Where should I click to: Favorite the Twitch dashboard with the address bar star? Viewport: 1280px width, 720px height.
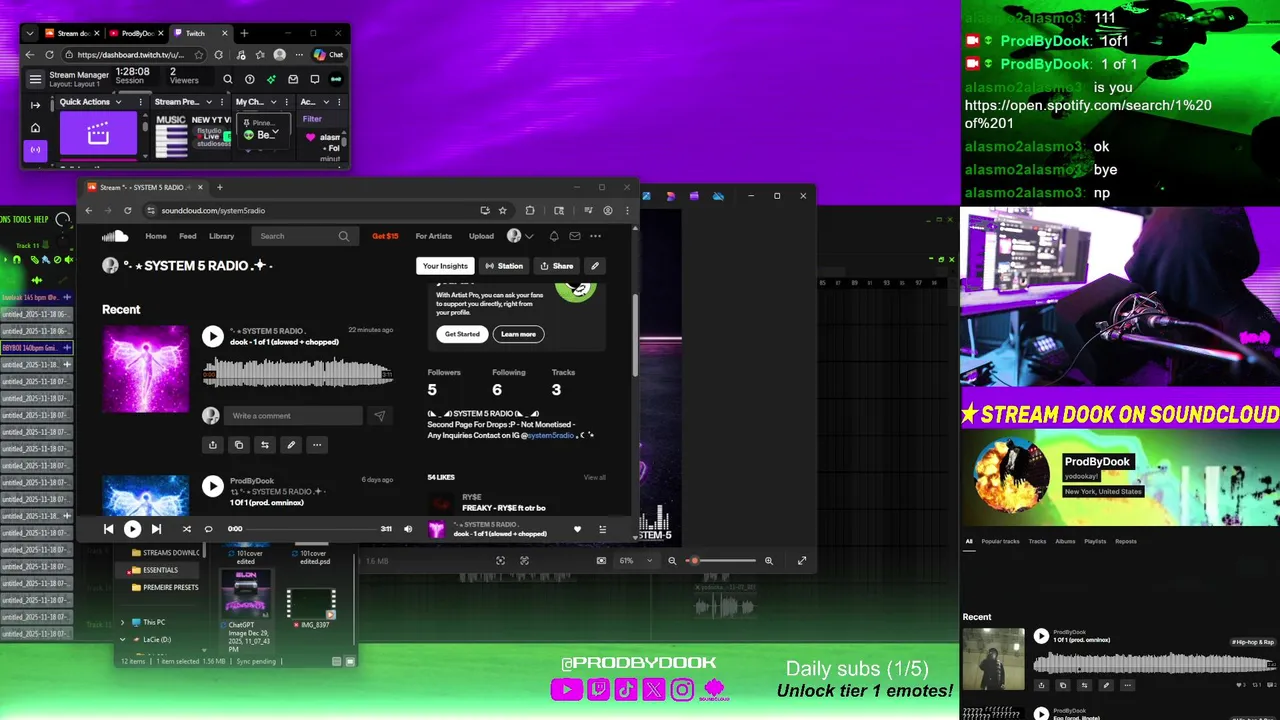[x=199, y=55]
